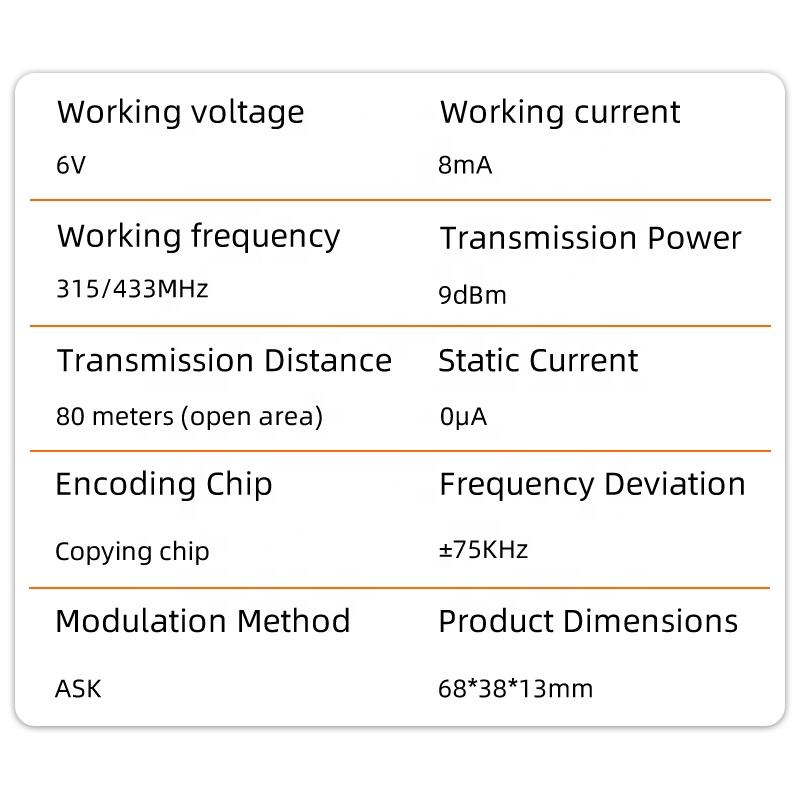Viewport: 800px width, 800px height.
Task: Select the Copying chip value
Action: pyautogui.click(x=132, y=551)
